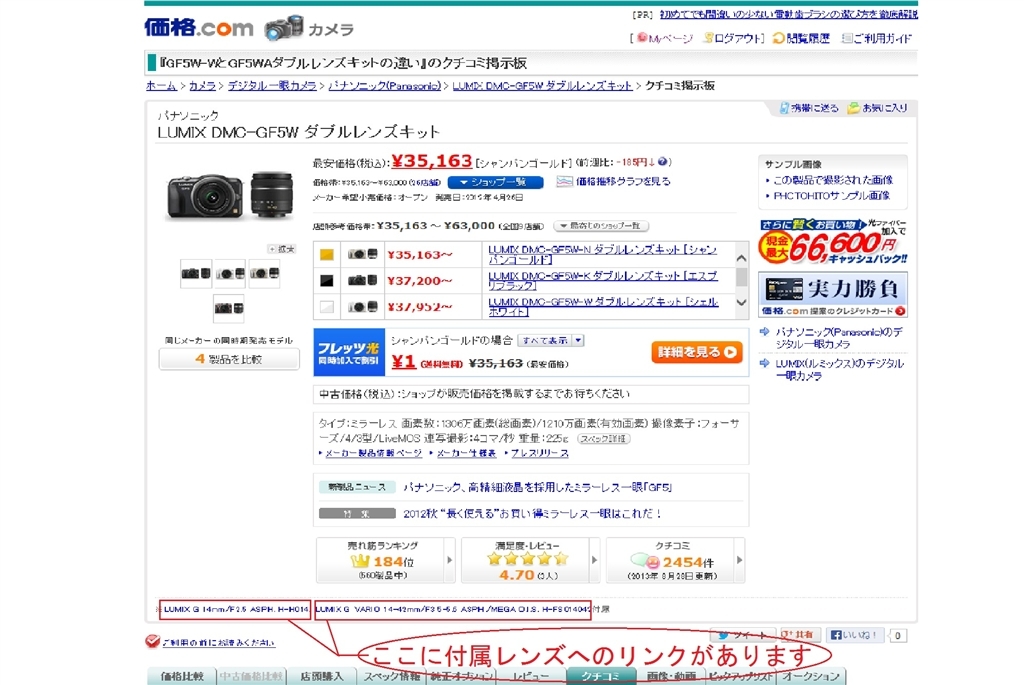Click 携帯に送る icon link
Image resolution: width=1024 pixels, height=685 pixels.
808,108
